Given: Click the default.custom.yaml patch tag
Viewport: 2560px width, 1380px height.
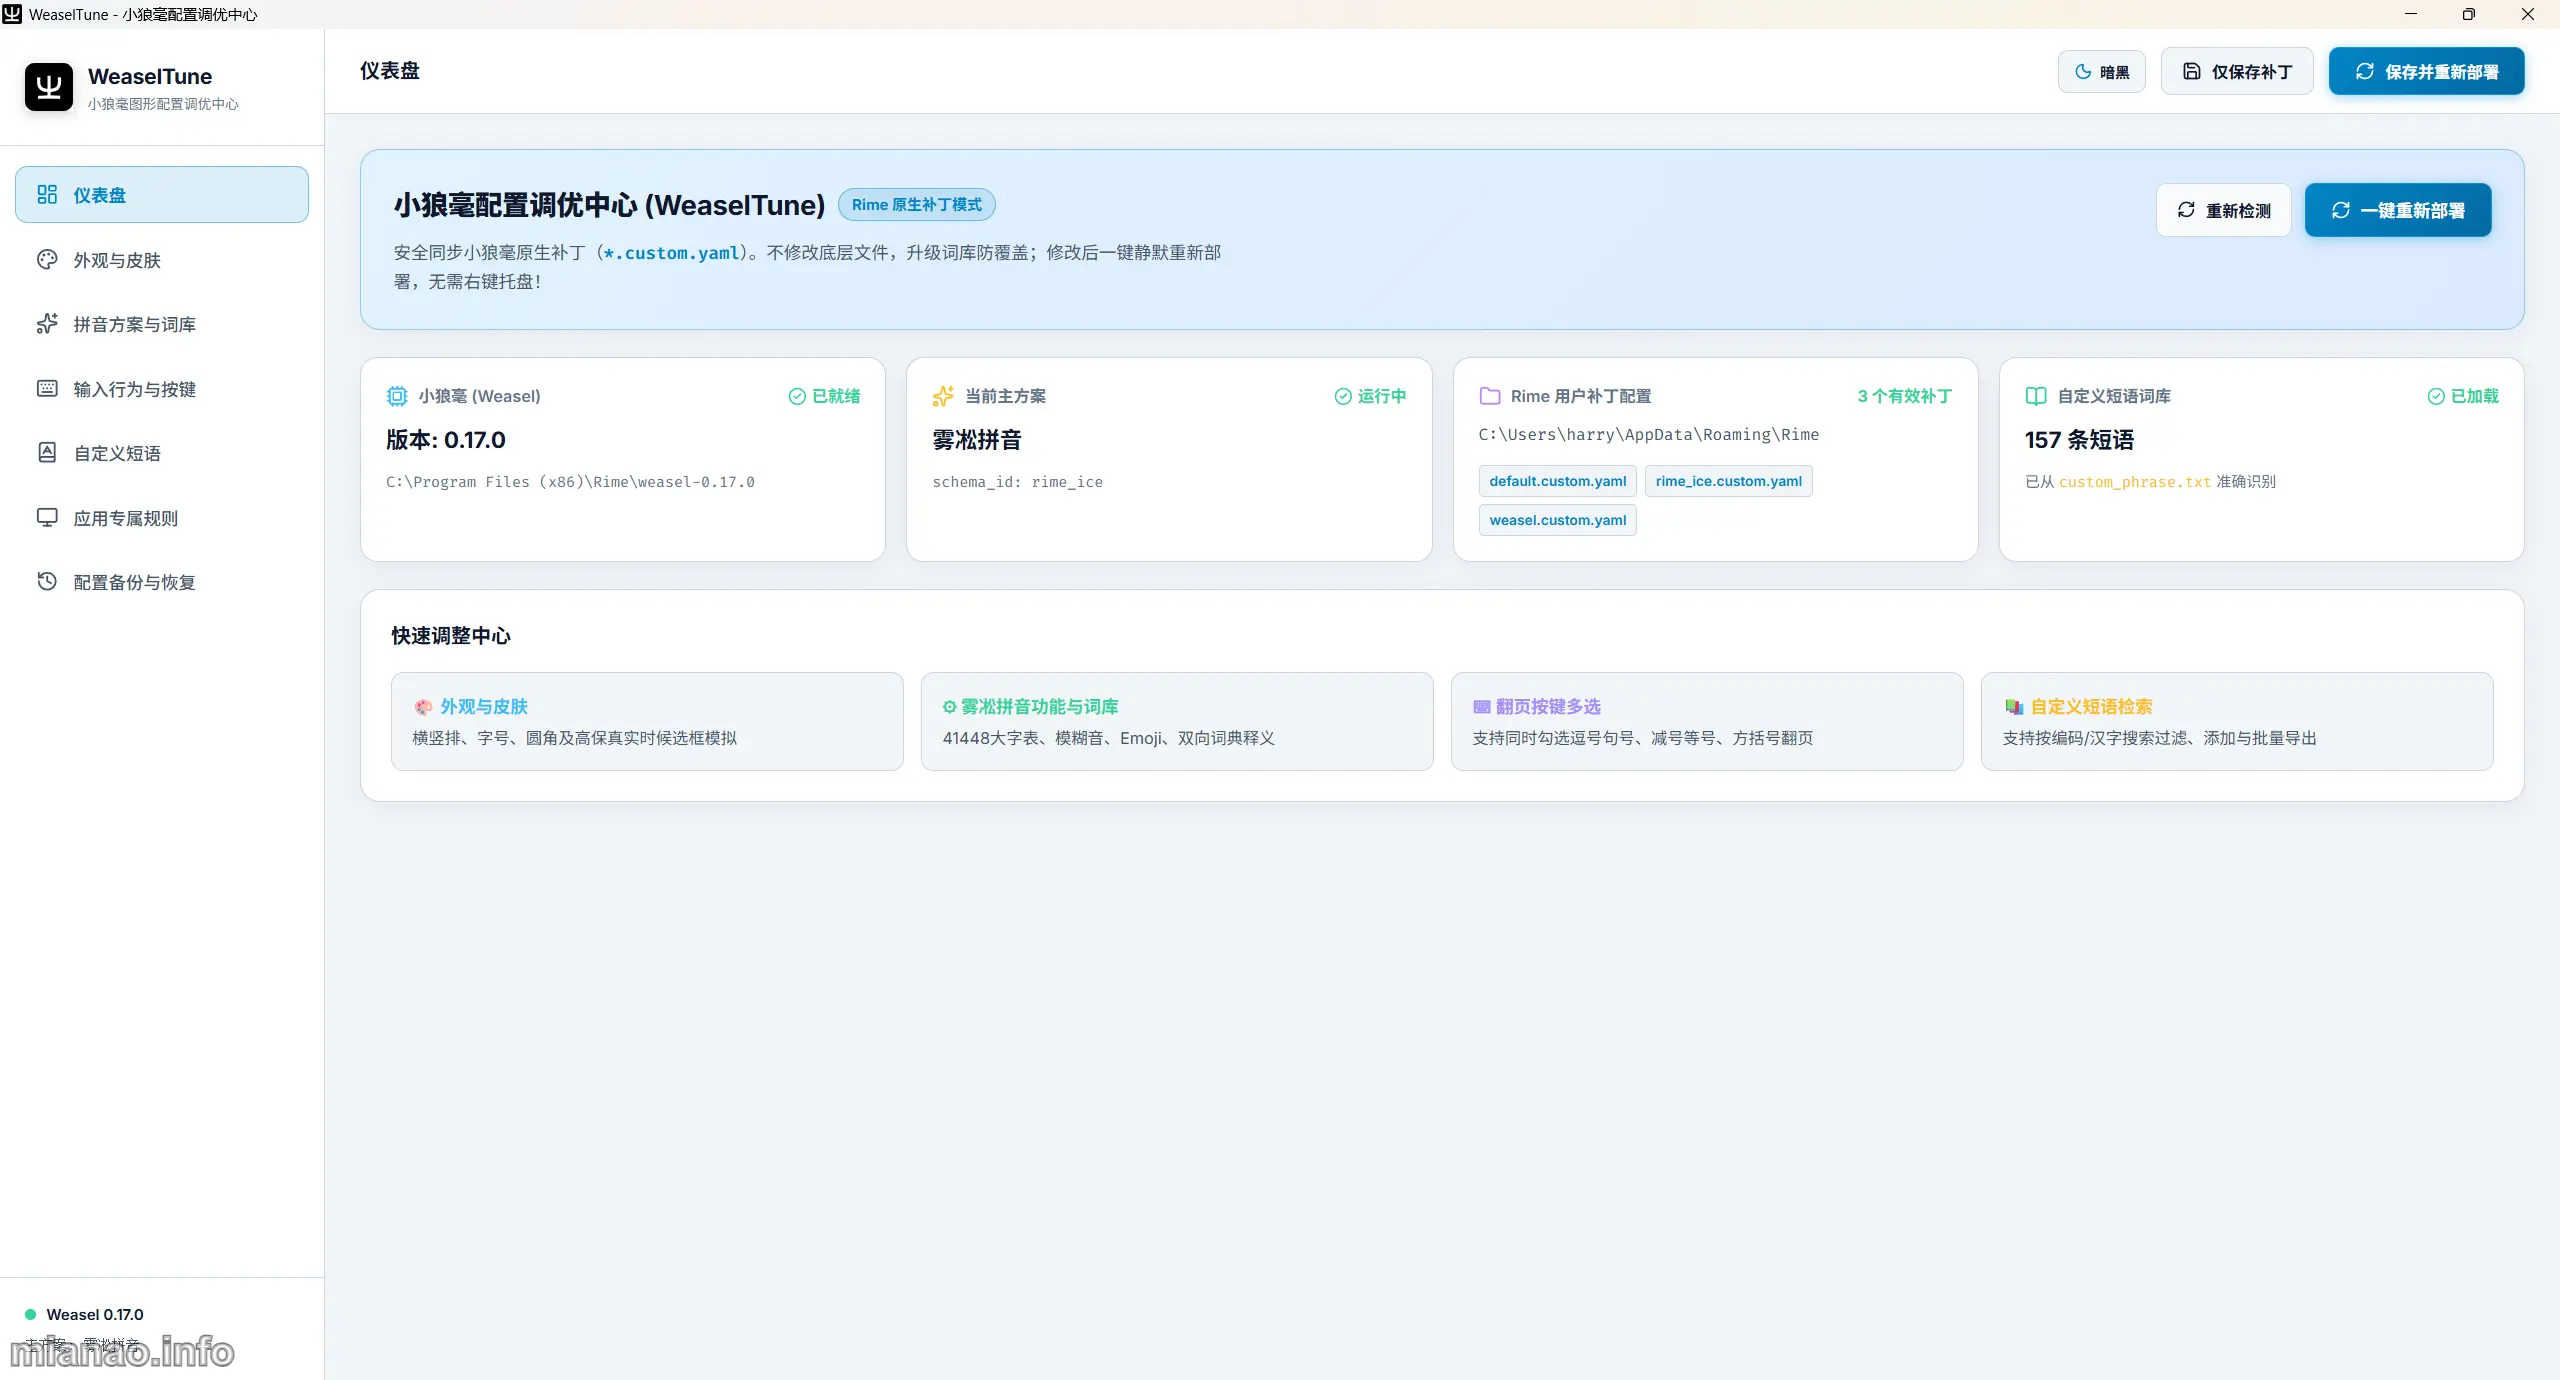Looking at the screenshot, I should (1557, 481).
